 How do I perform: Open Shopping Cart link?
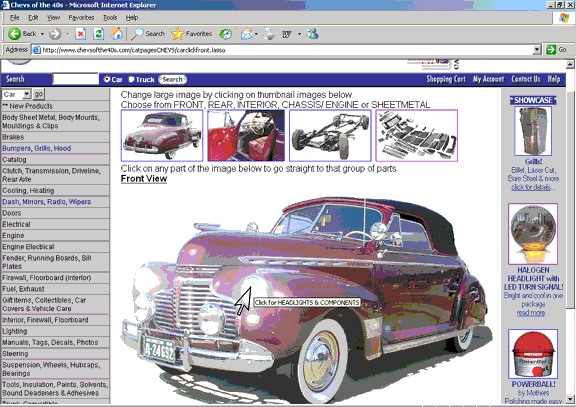coord(446,79)
